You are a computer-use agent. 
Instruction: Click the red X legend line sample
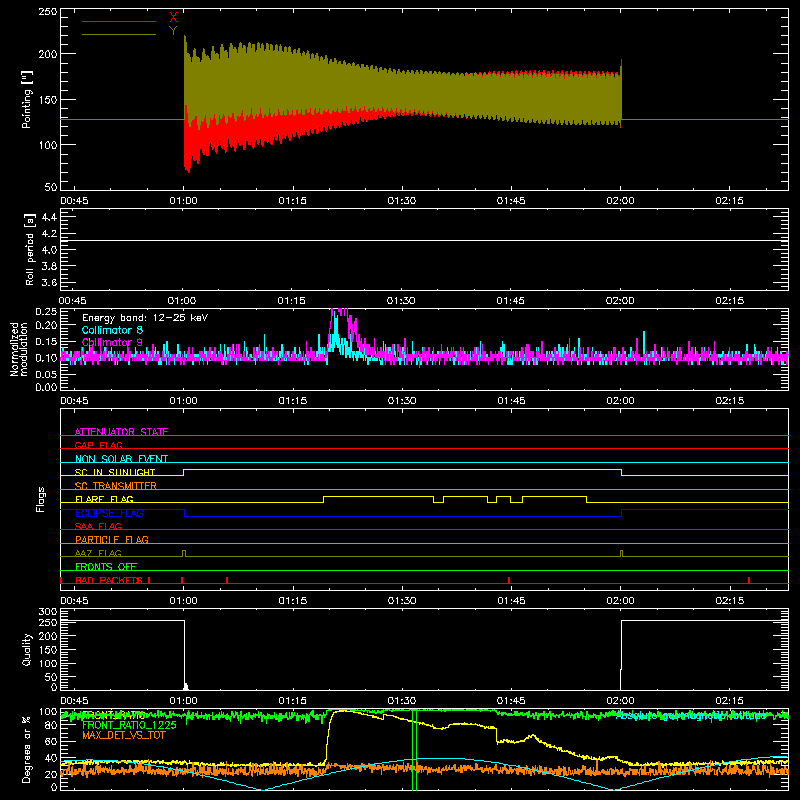(119, 21)
